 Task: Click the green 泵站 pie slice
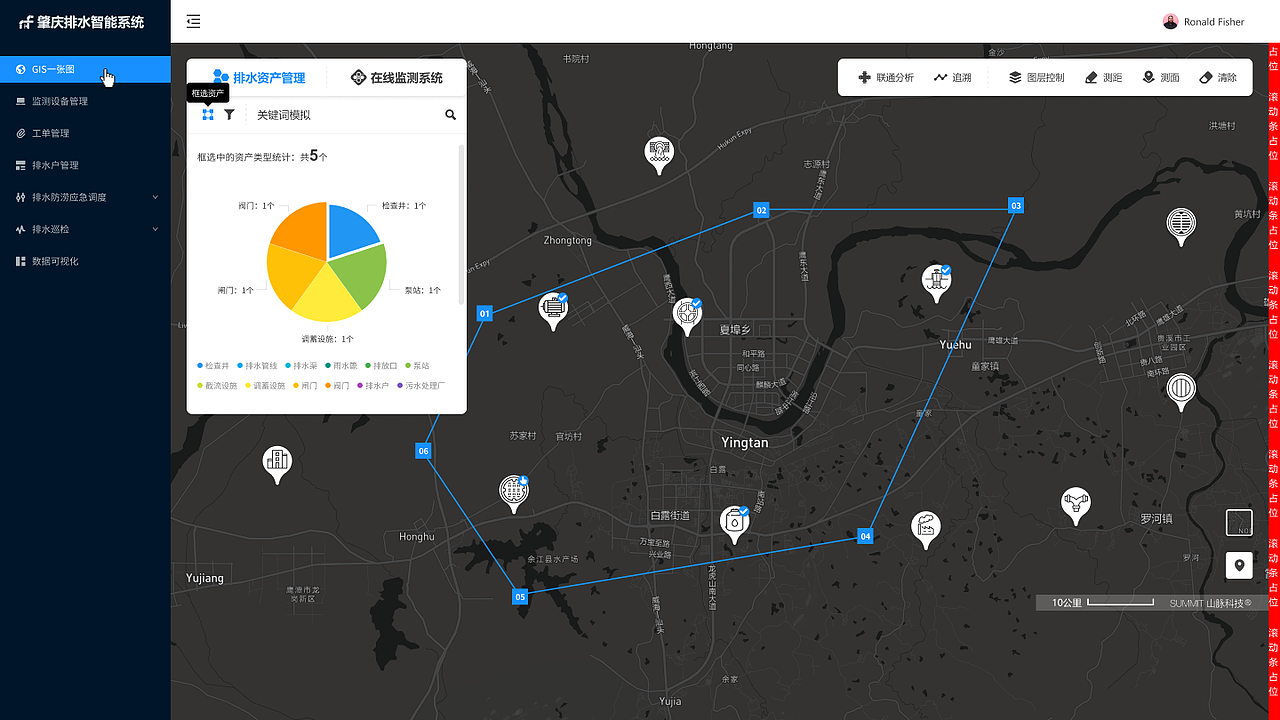point(363,275)
